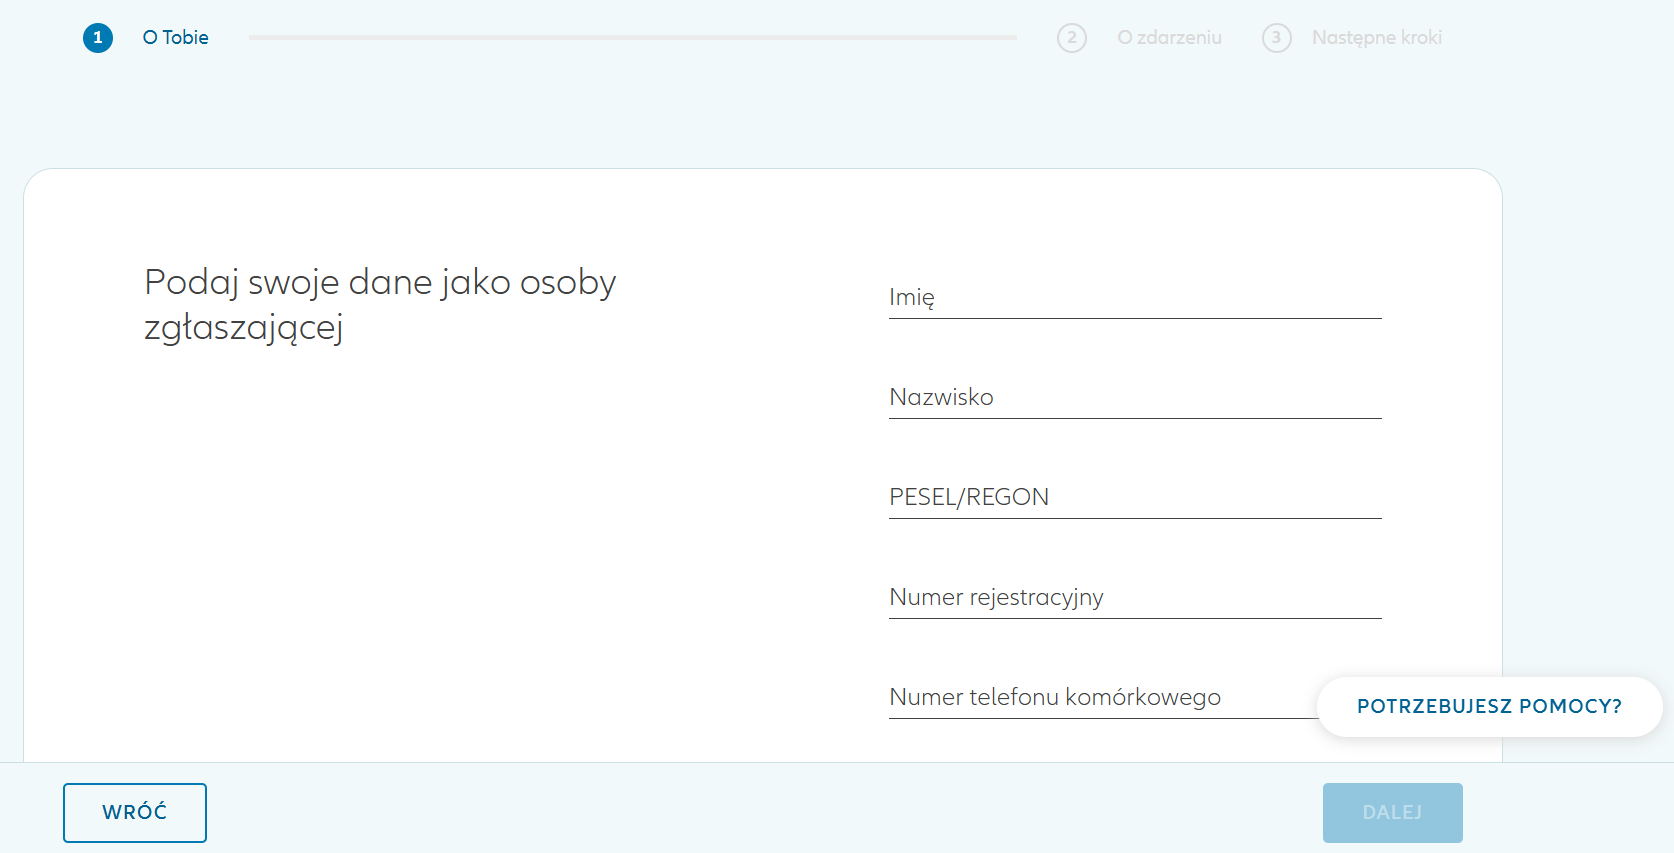Click the step 1 circle icon
The width and height of the screenshot is (1674, 853).
point(98,38)
